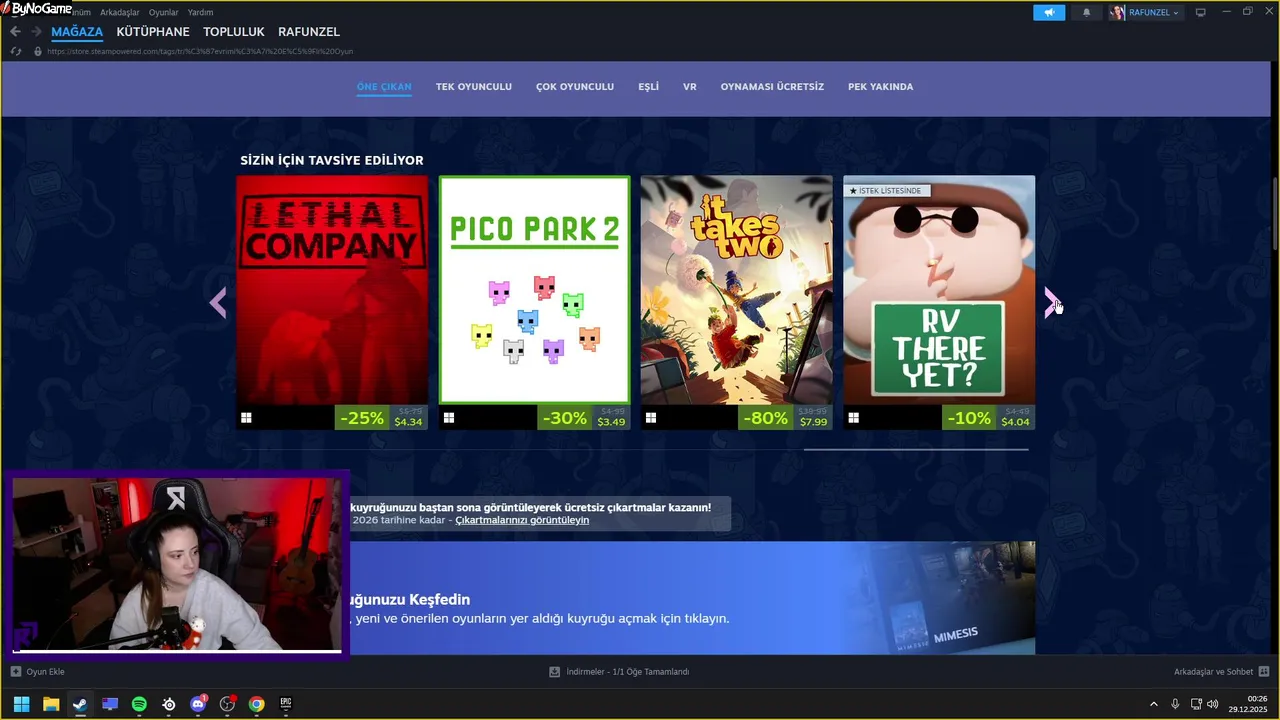Open SteelSeries app from the taskbar
The width and height of the screenshot is (1280, 720).
(x=169, y=704)
